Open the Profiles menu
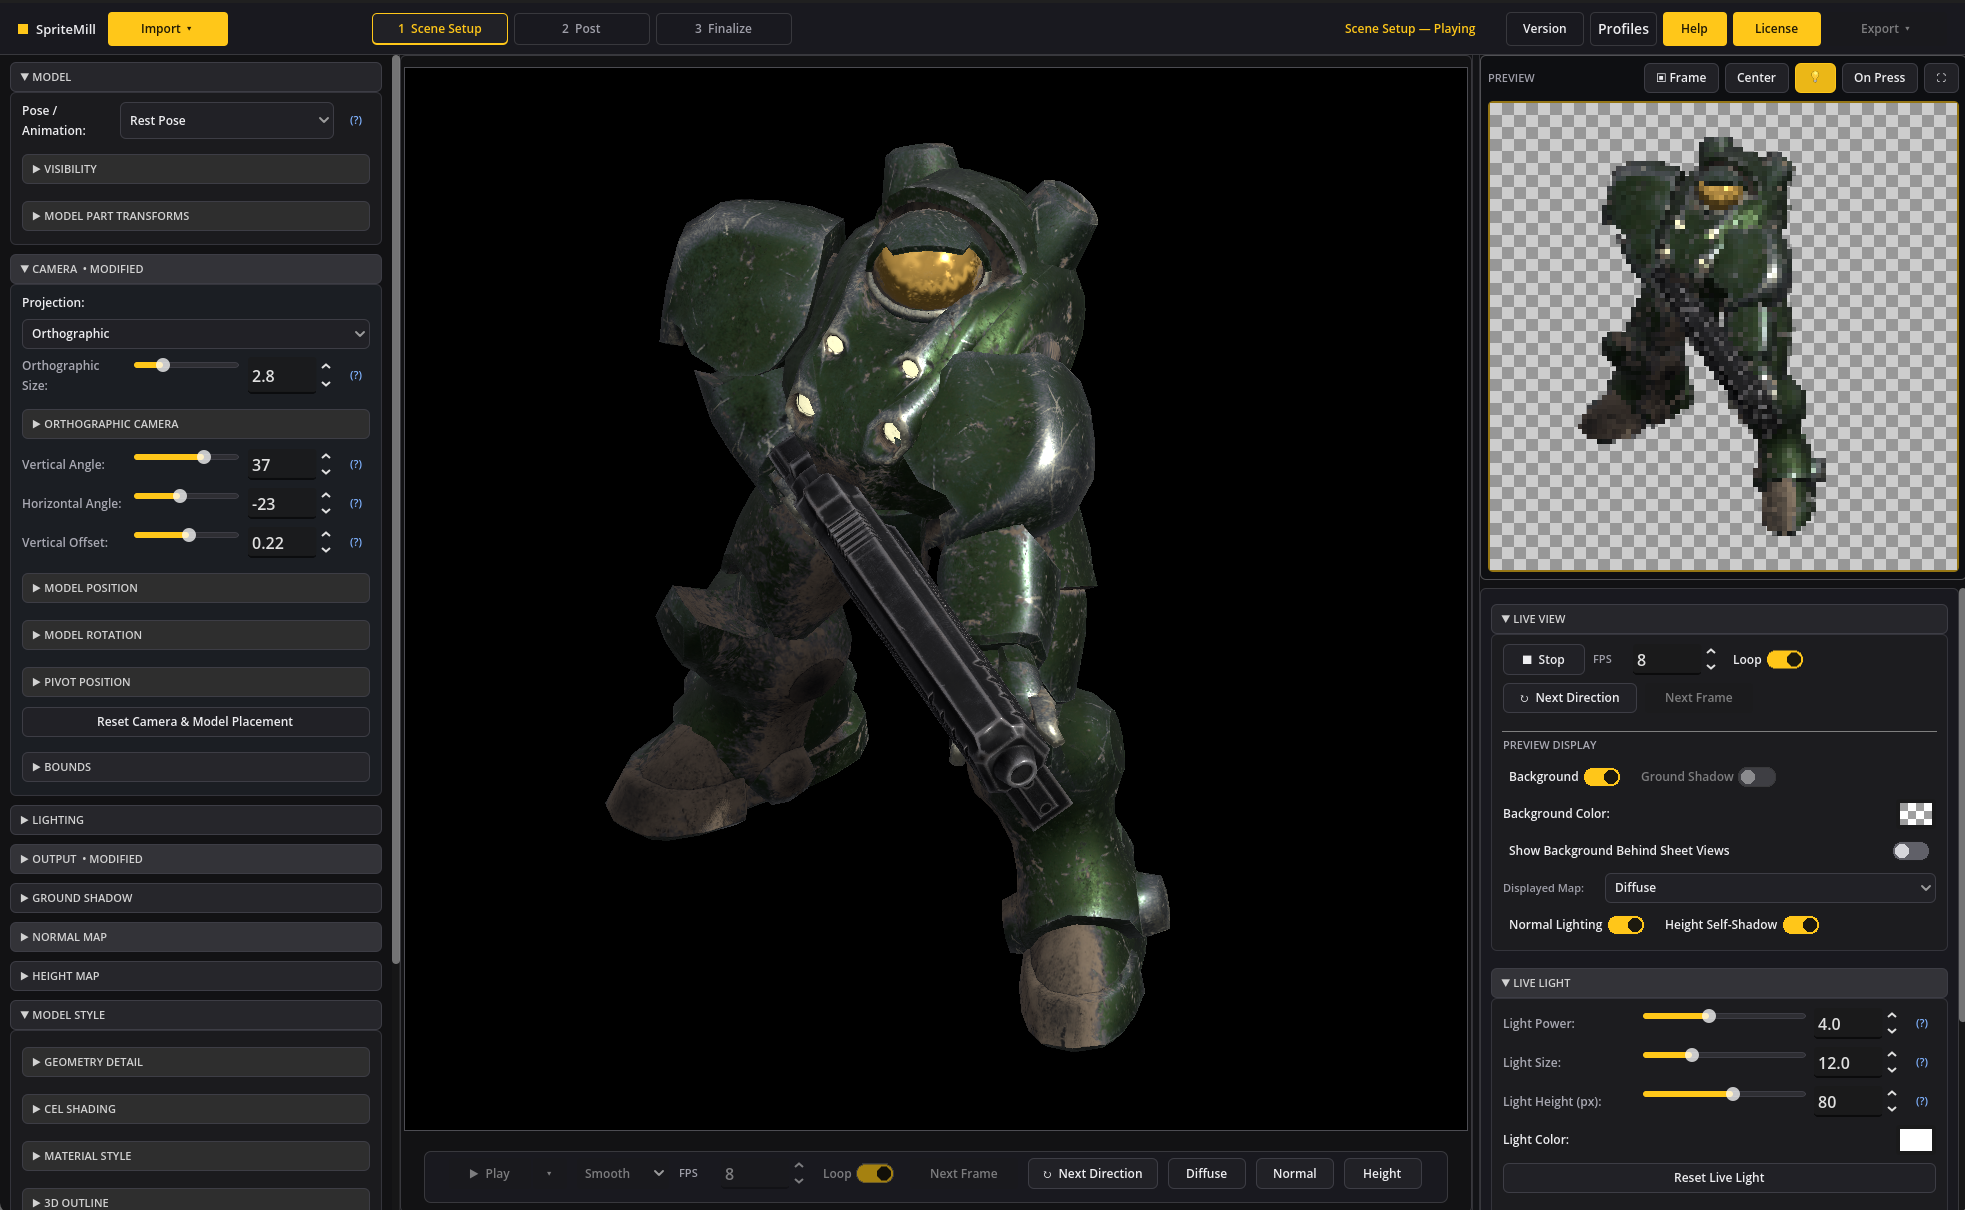This screenshot has width=1965, height=1210. [x=1623, y=29]
